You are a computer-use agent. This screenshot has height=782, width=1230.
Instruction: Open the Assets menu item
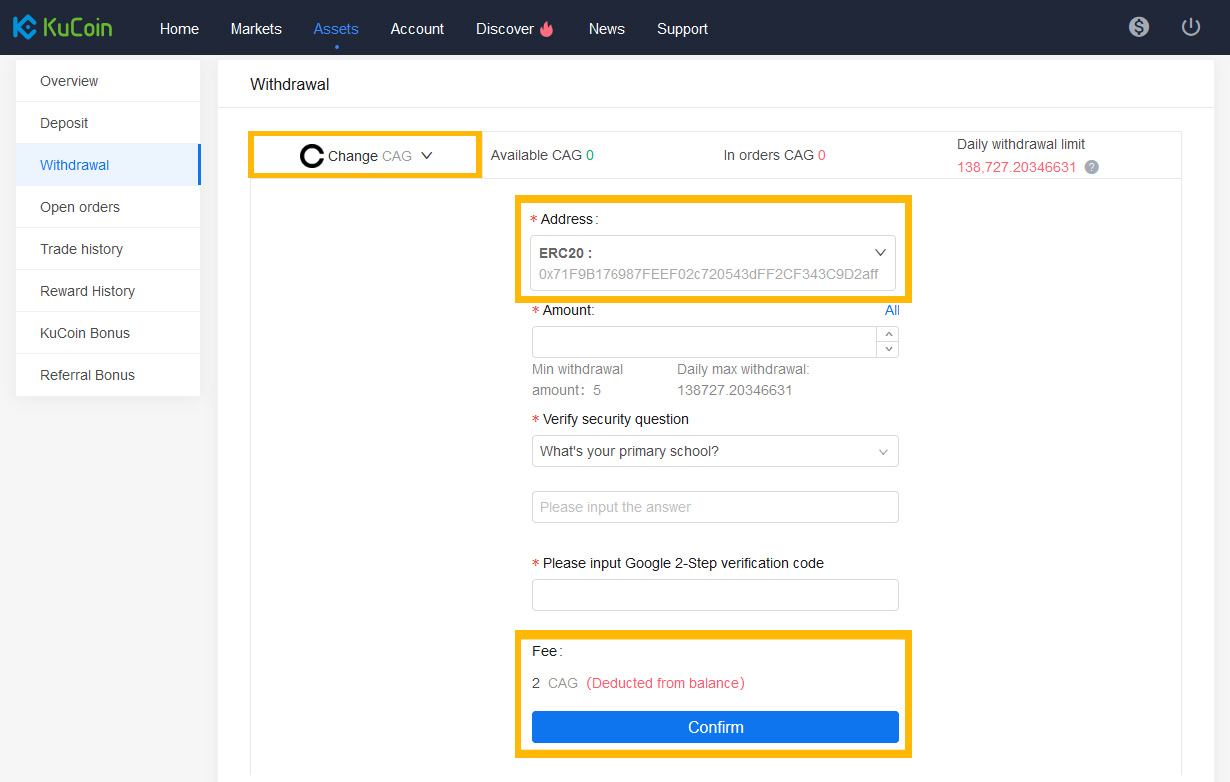point(336,29)
